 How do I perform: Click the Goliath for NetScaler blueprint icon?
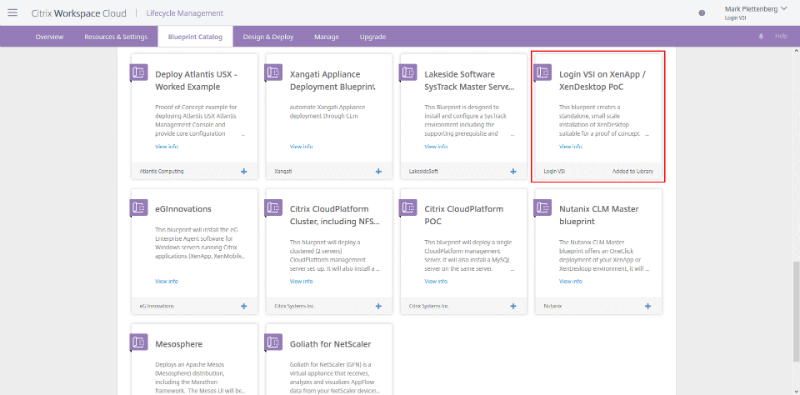pyautogui.click(x=274, y=342)
